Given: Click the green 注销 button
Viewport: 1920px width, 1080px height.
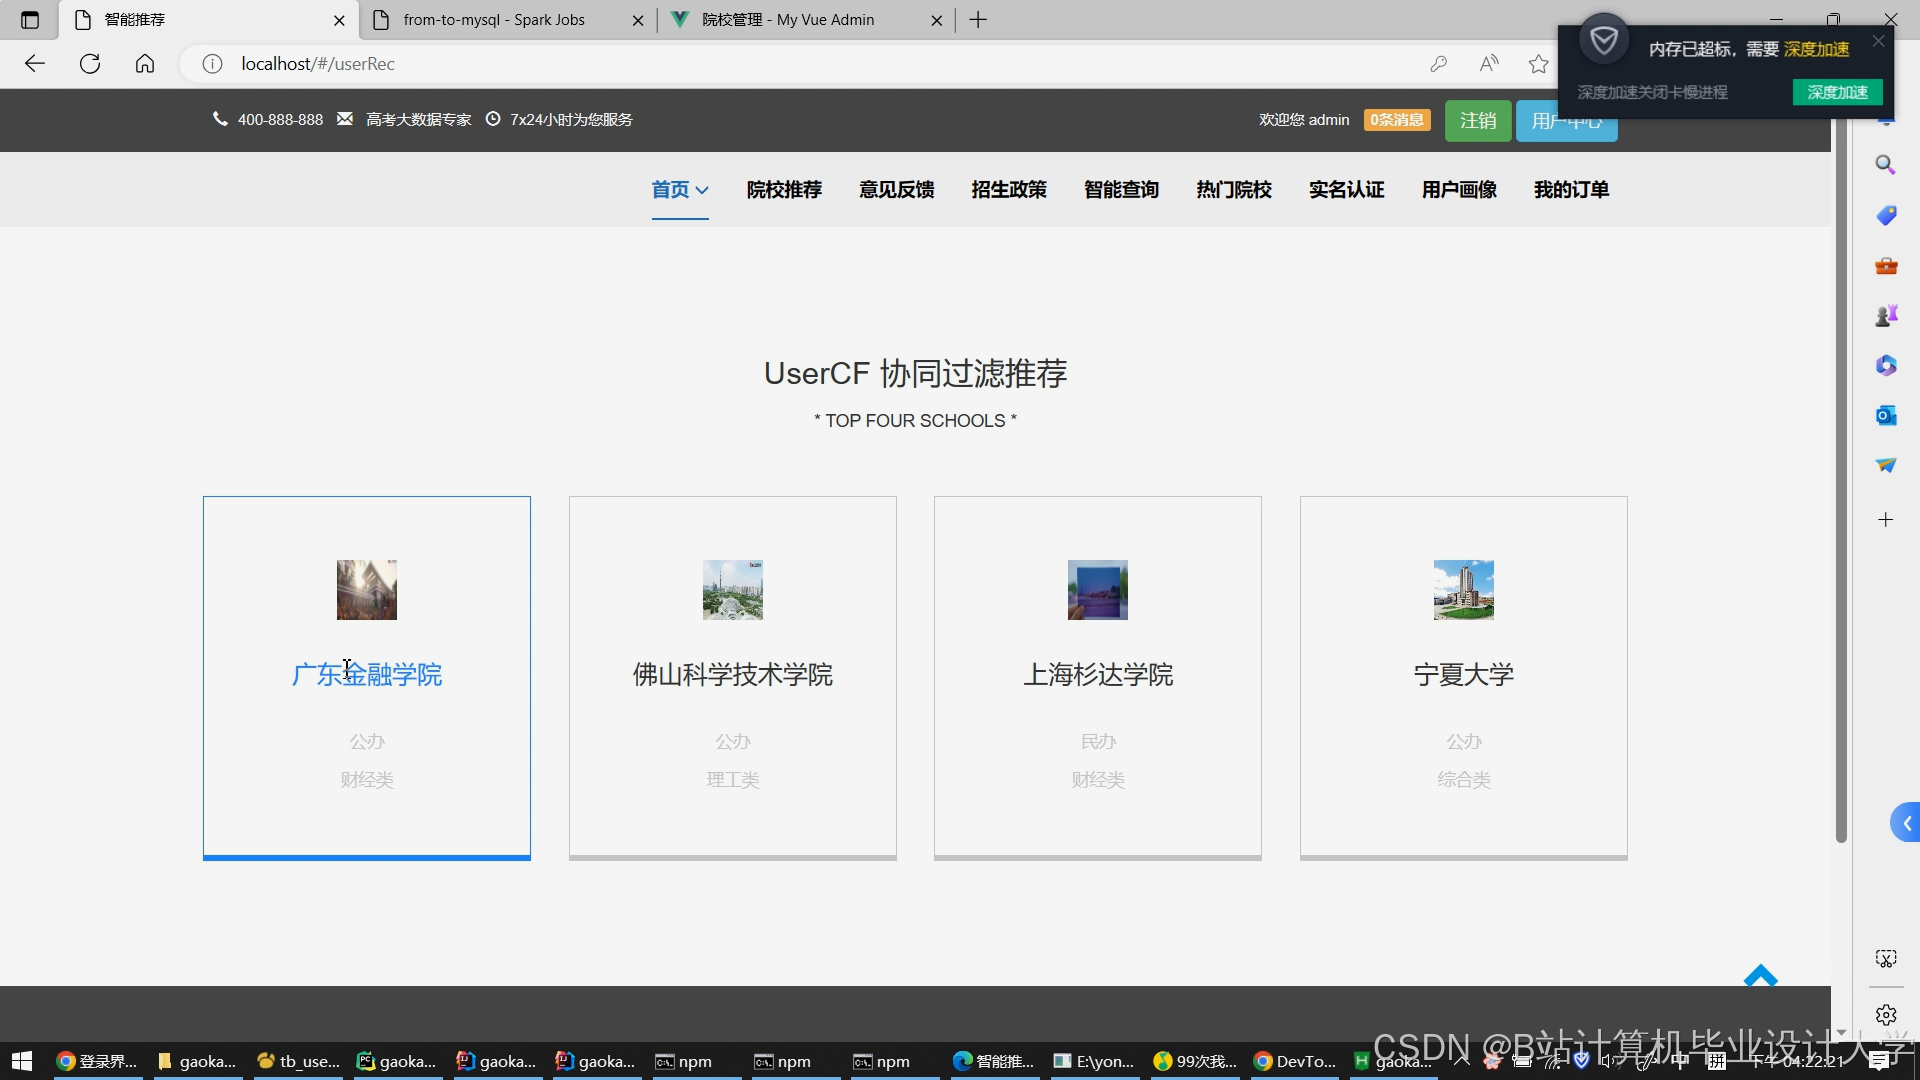Looking at the screenshot, I should point(1477,121).
